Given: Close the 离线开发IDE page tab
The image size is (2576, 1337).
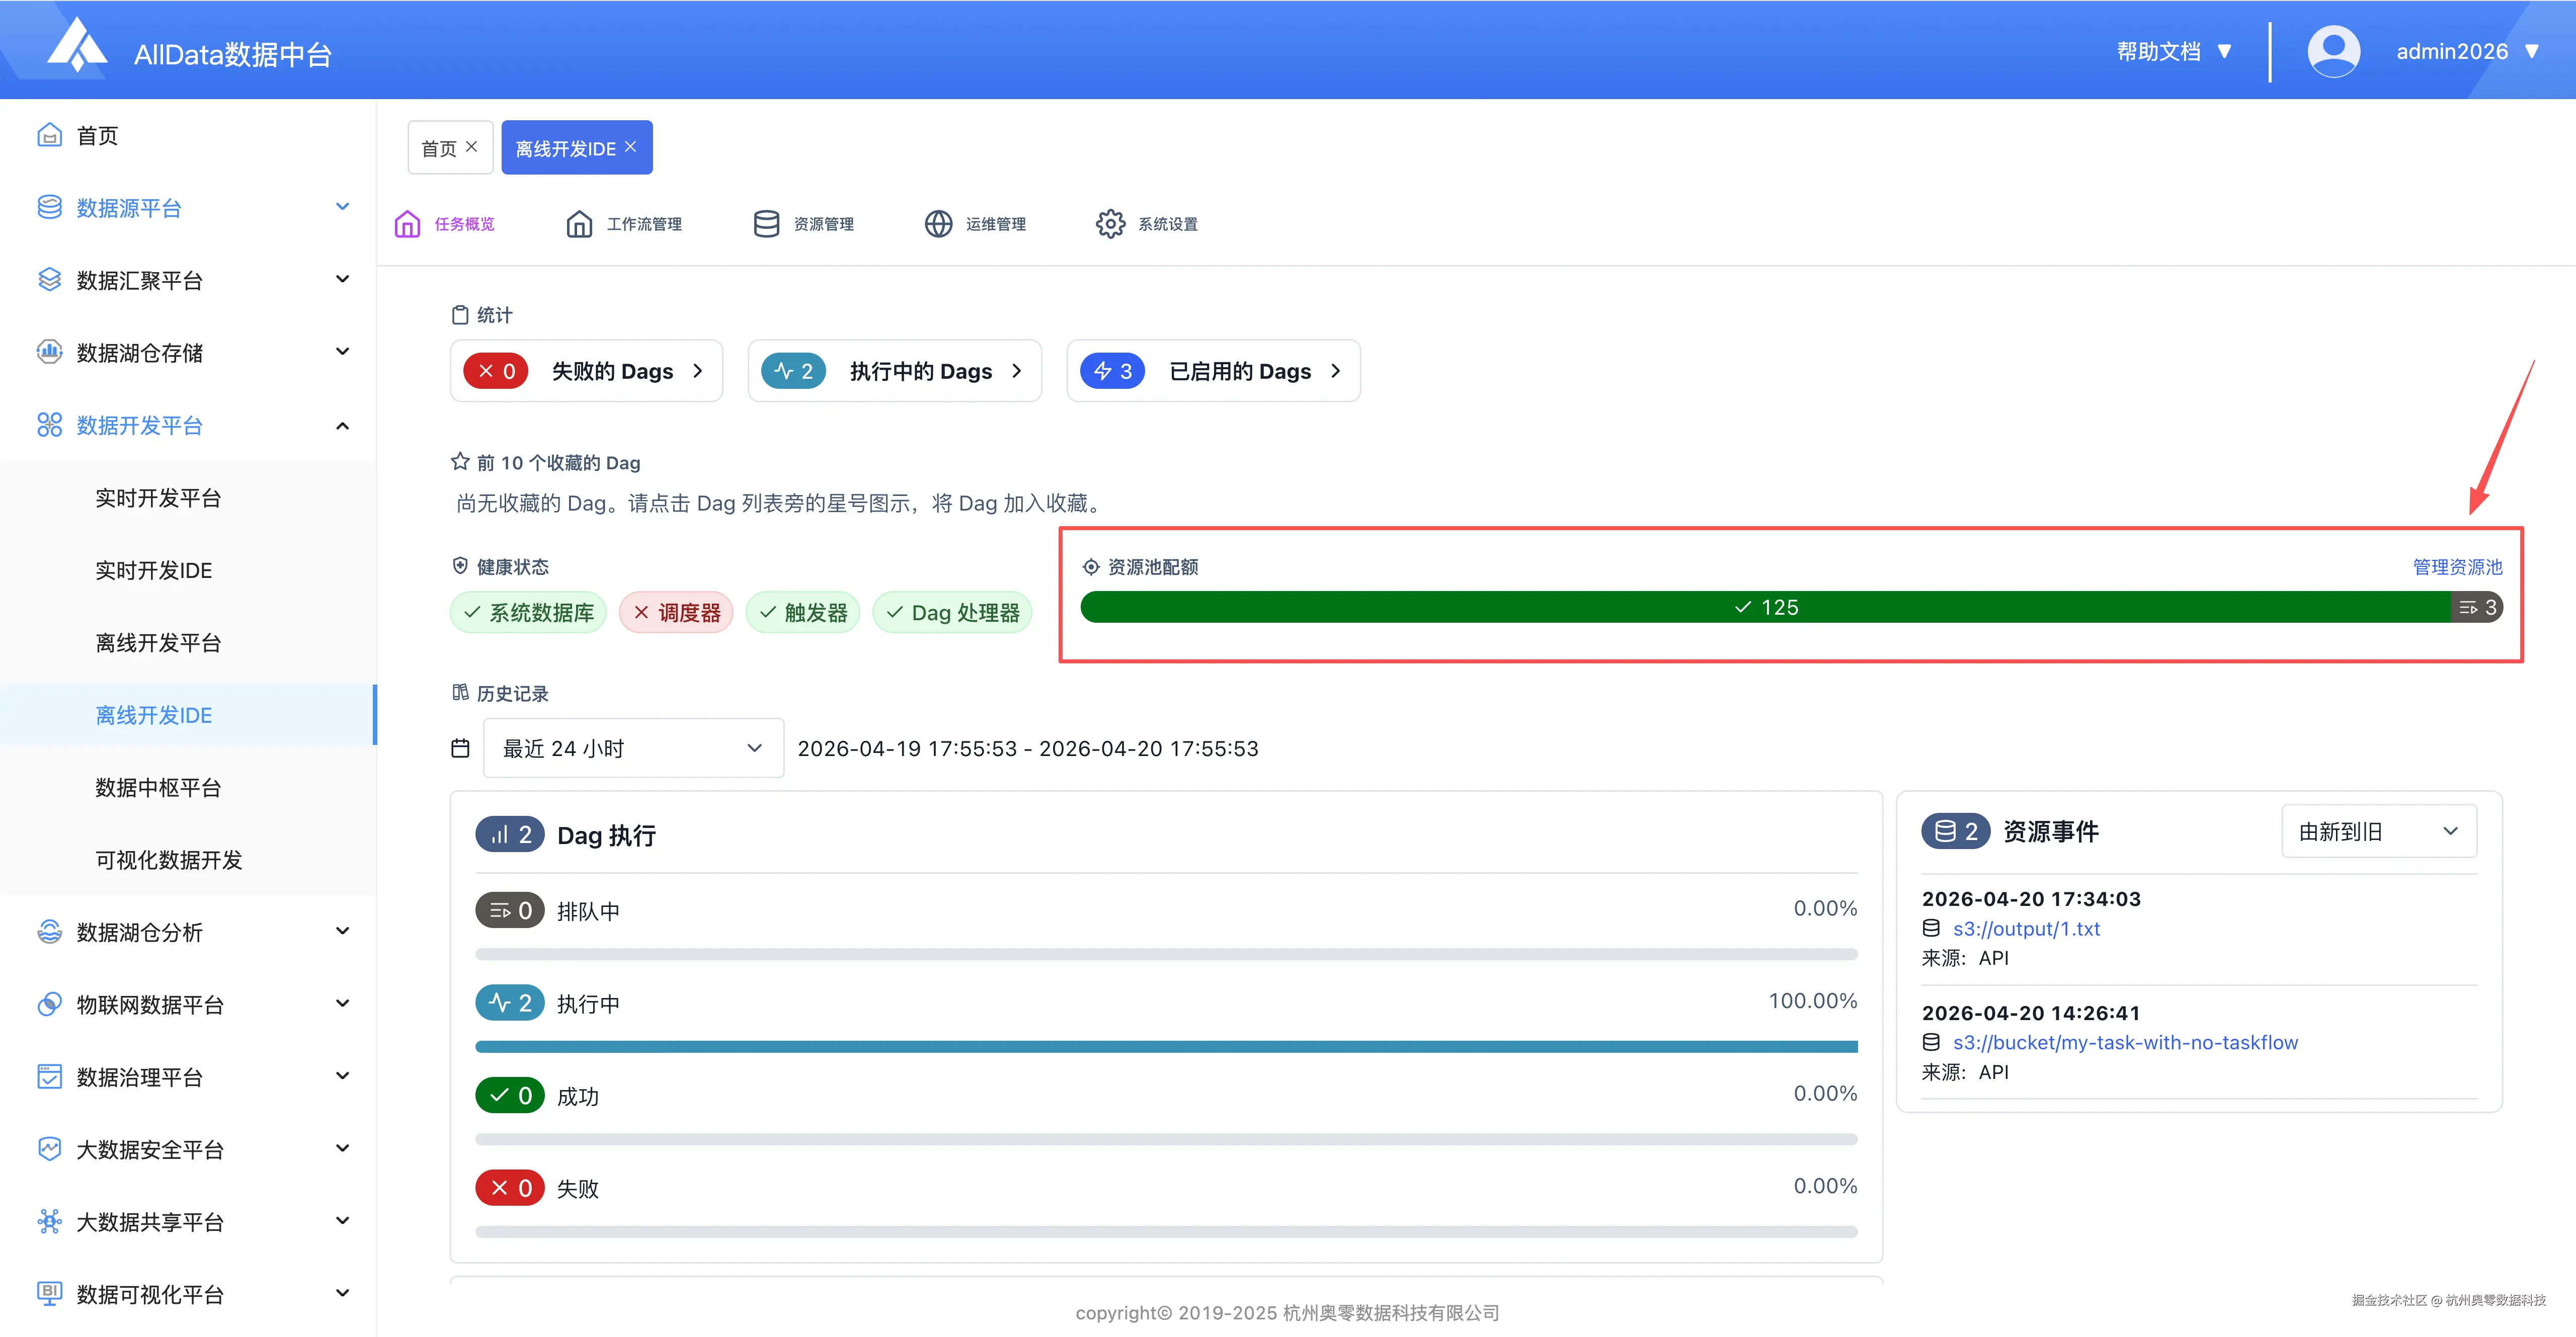Looking at the screenshot, I should (631, 147).
